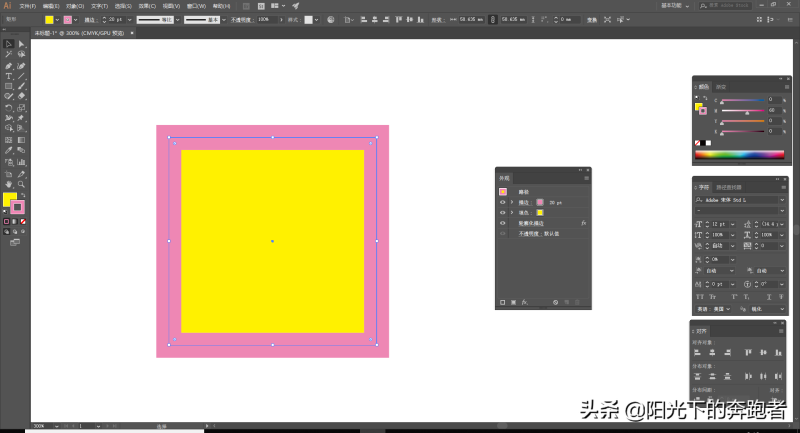
Task: Open the stroke weight dropdown in control bar
Action: (x=127, y=19)
